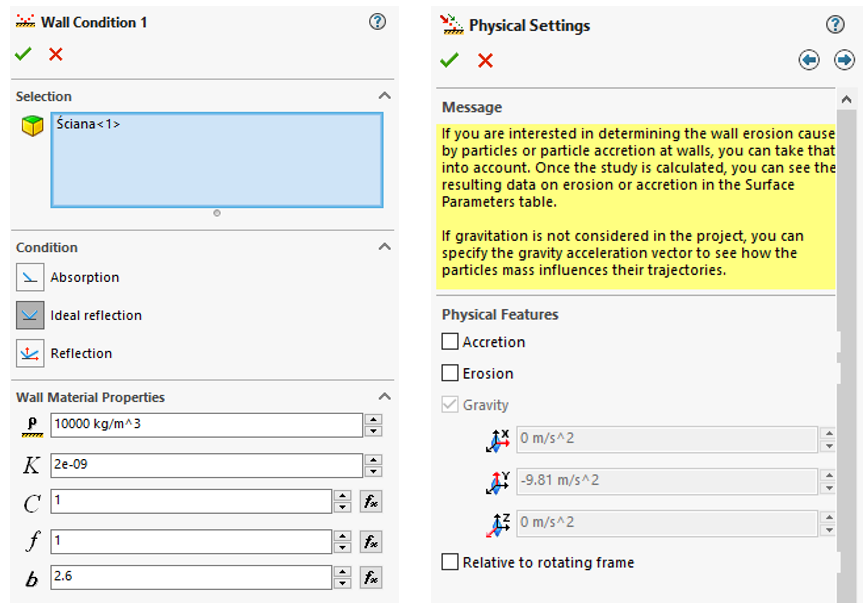Go to previous page arrow in Physical Settings
865x610 pixels.
809,61
